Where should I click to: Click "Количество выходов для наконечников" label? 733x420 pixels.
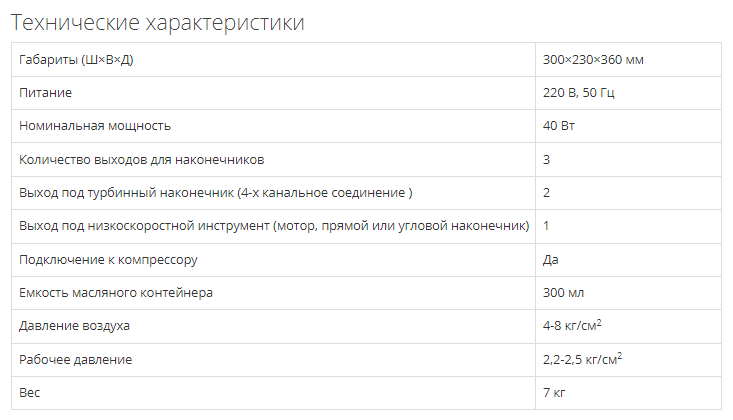pyautogui.click(x=142, y=159)
